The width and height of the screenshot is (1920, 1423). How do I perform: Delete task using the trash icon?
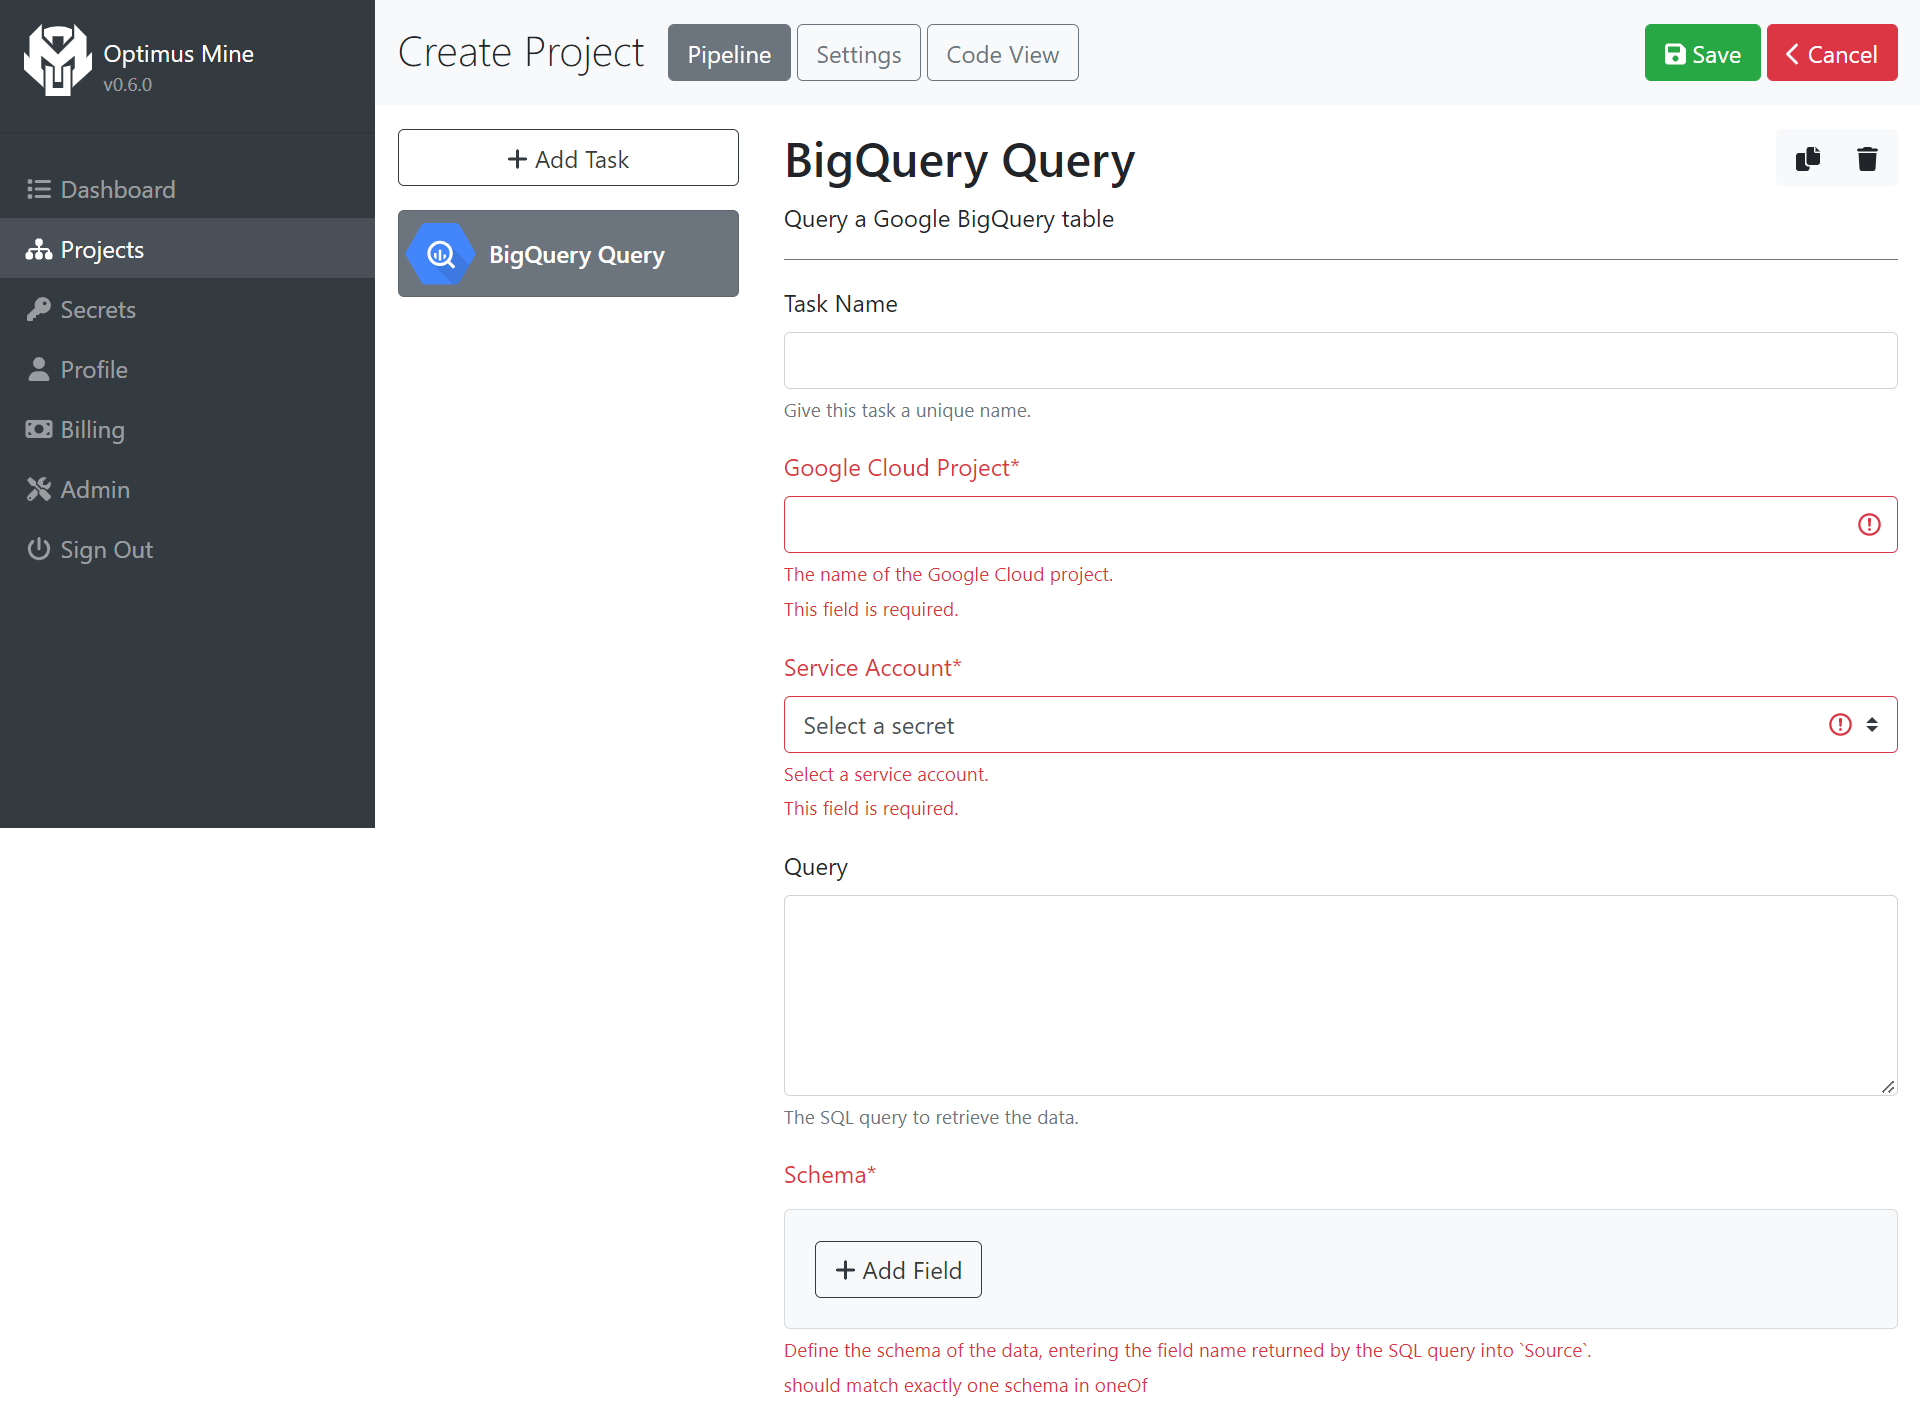click(x=1866, y=159)
